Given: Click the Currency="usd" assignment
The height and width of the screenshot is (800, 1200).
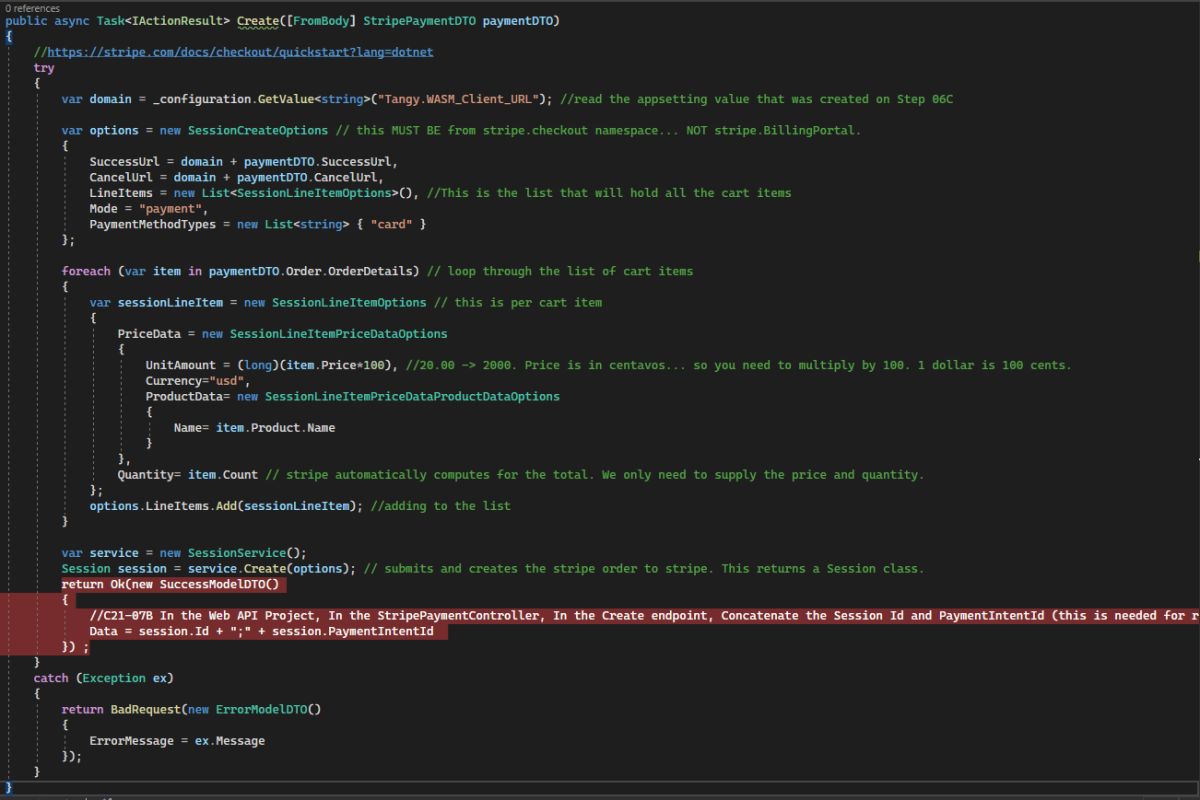Looking at the screenshot, I should pos(194,380).
